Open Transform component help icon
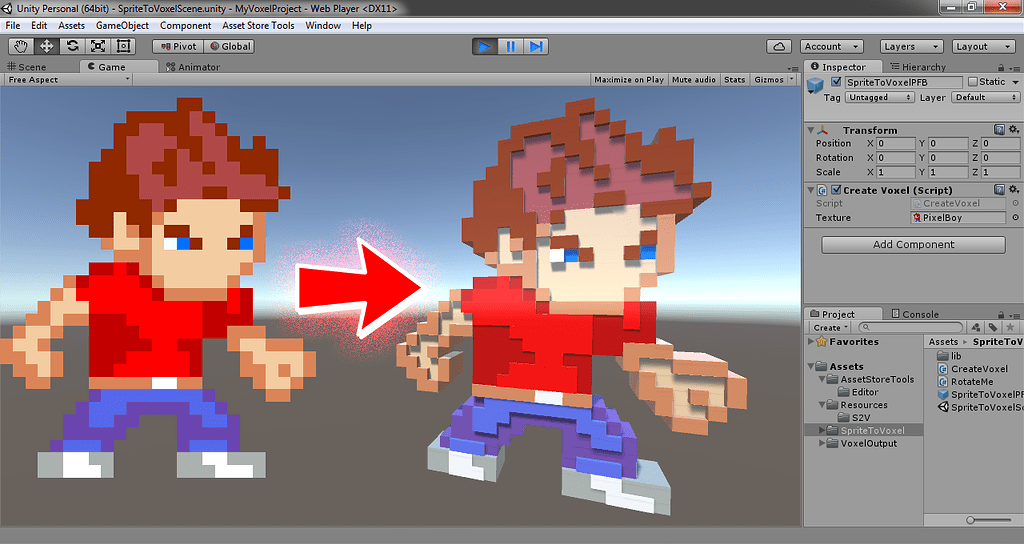Viewport: 1024px width, 544px height. (x=999, y=129)
